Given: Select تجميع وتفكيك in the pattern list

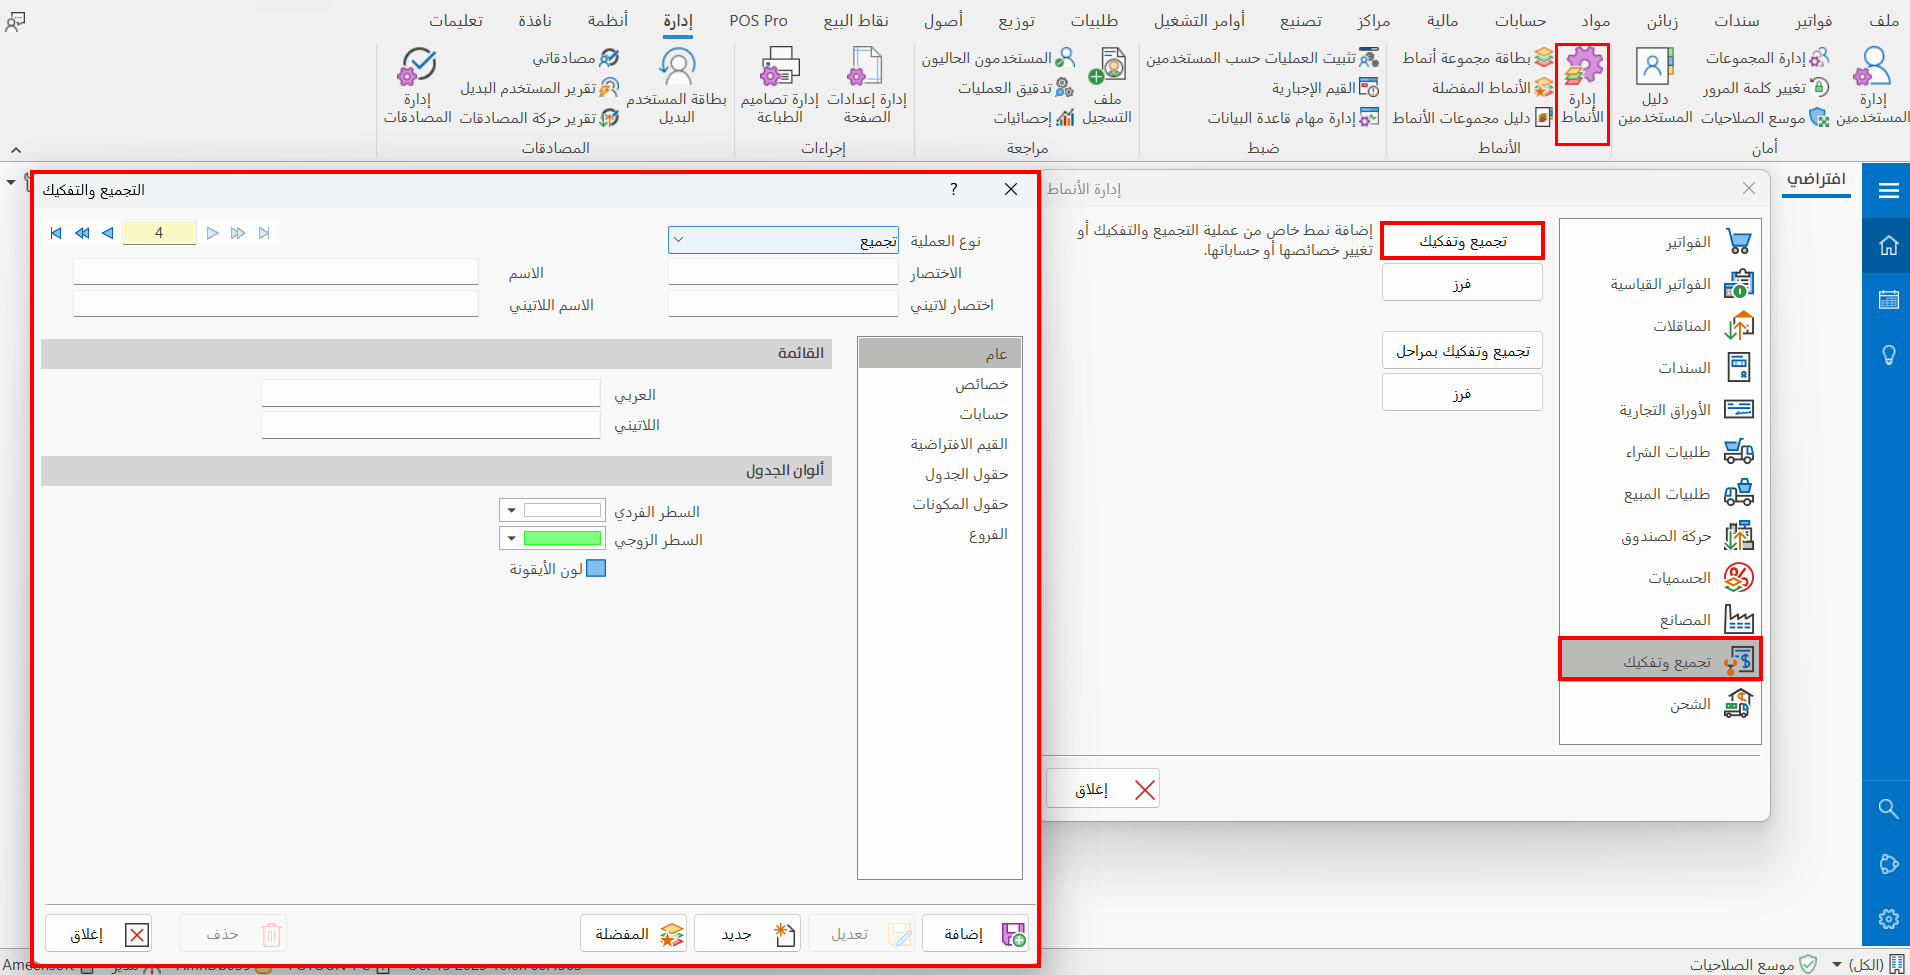Looking at the screenshot, I should pyautogui.click(x=1660, y=660).
